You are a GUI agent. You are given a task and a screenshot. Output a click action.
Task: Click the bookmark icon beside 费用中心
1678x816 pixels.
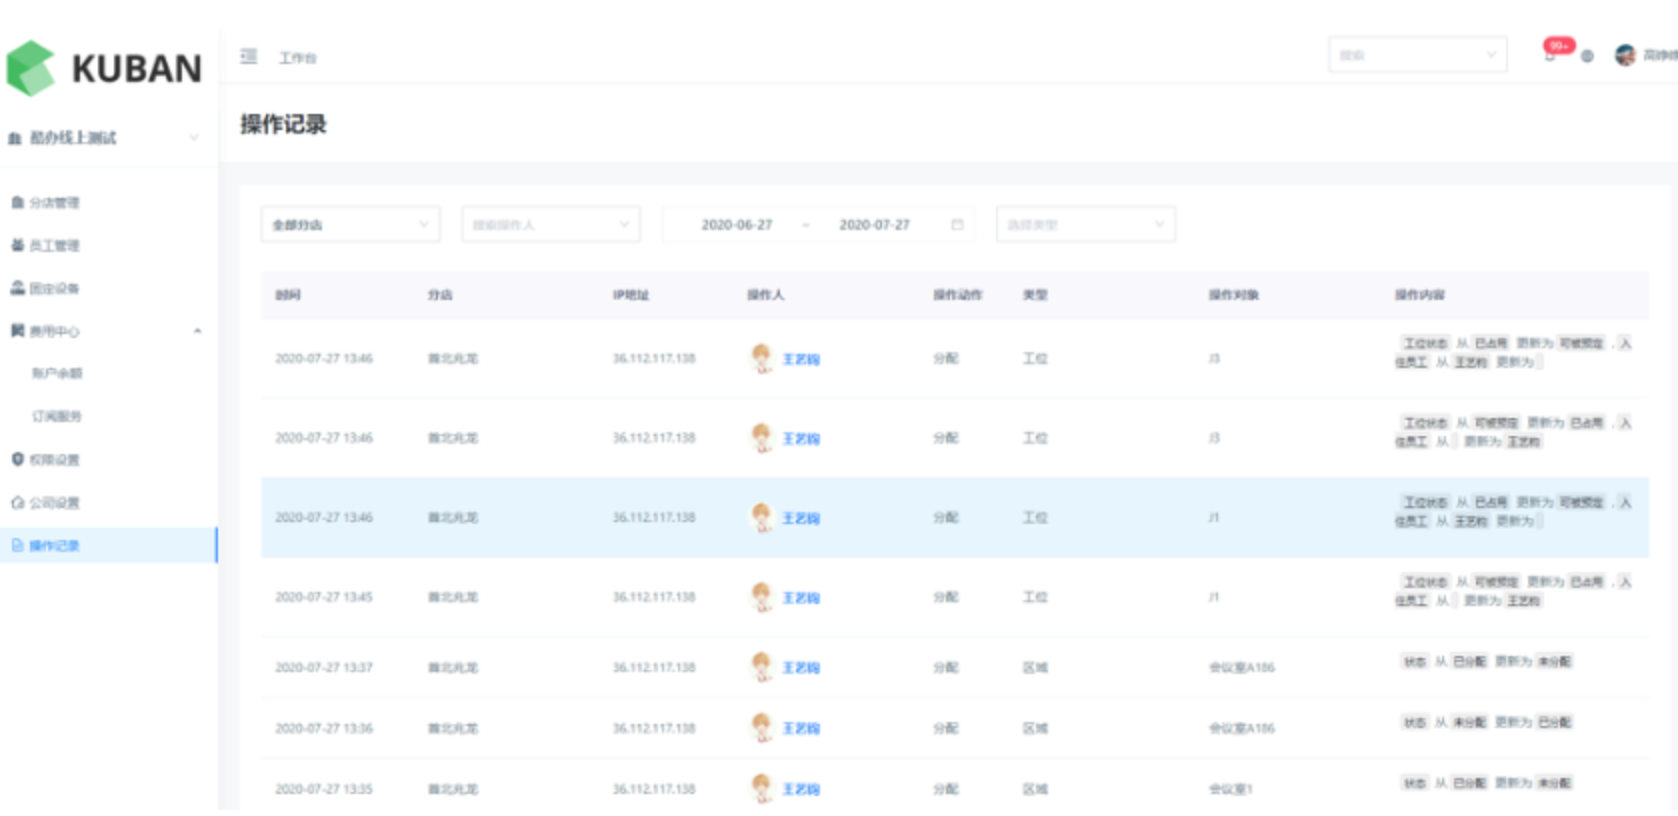pos(17,331)
